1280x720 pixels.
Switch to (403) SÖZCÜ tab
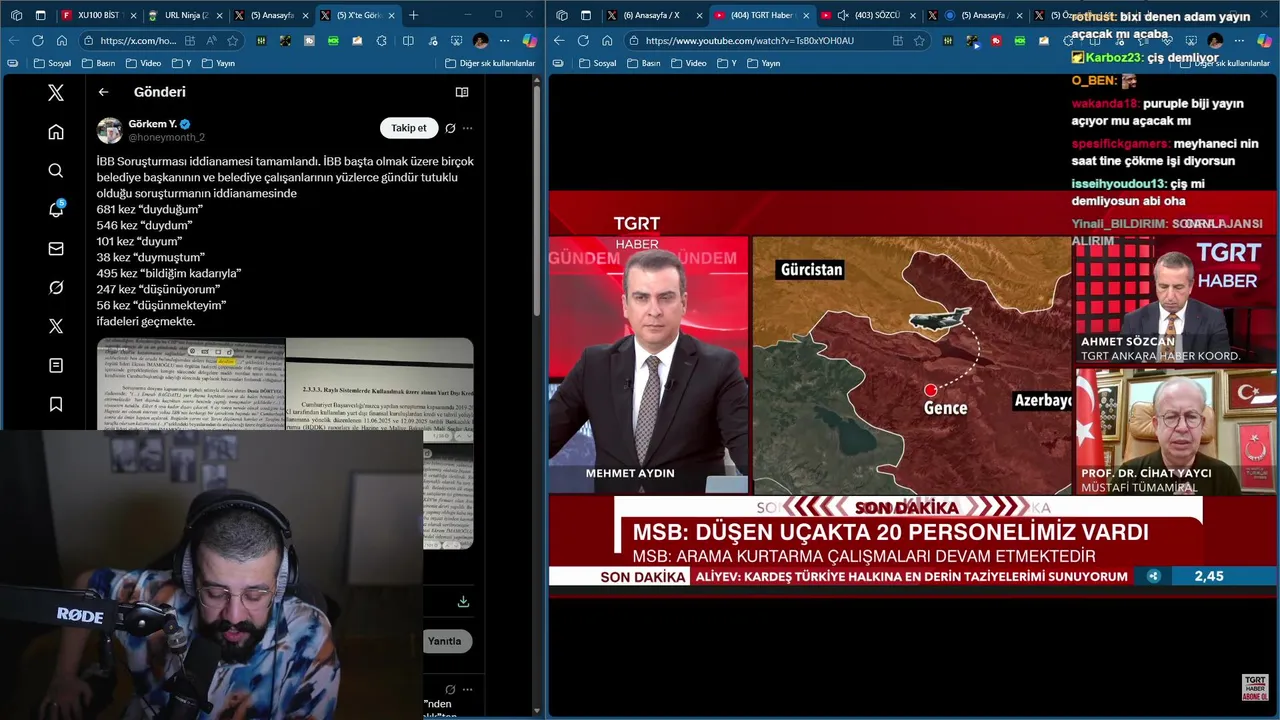click(870, 15)
